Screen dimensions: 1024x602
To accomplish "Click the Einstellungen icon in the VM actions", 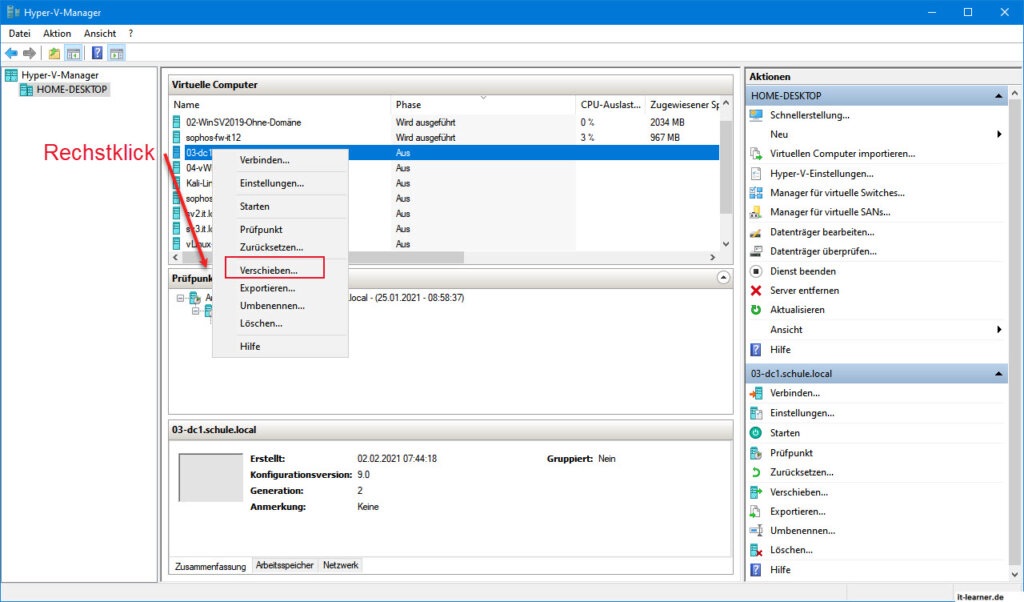I will pos(756,413).
